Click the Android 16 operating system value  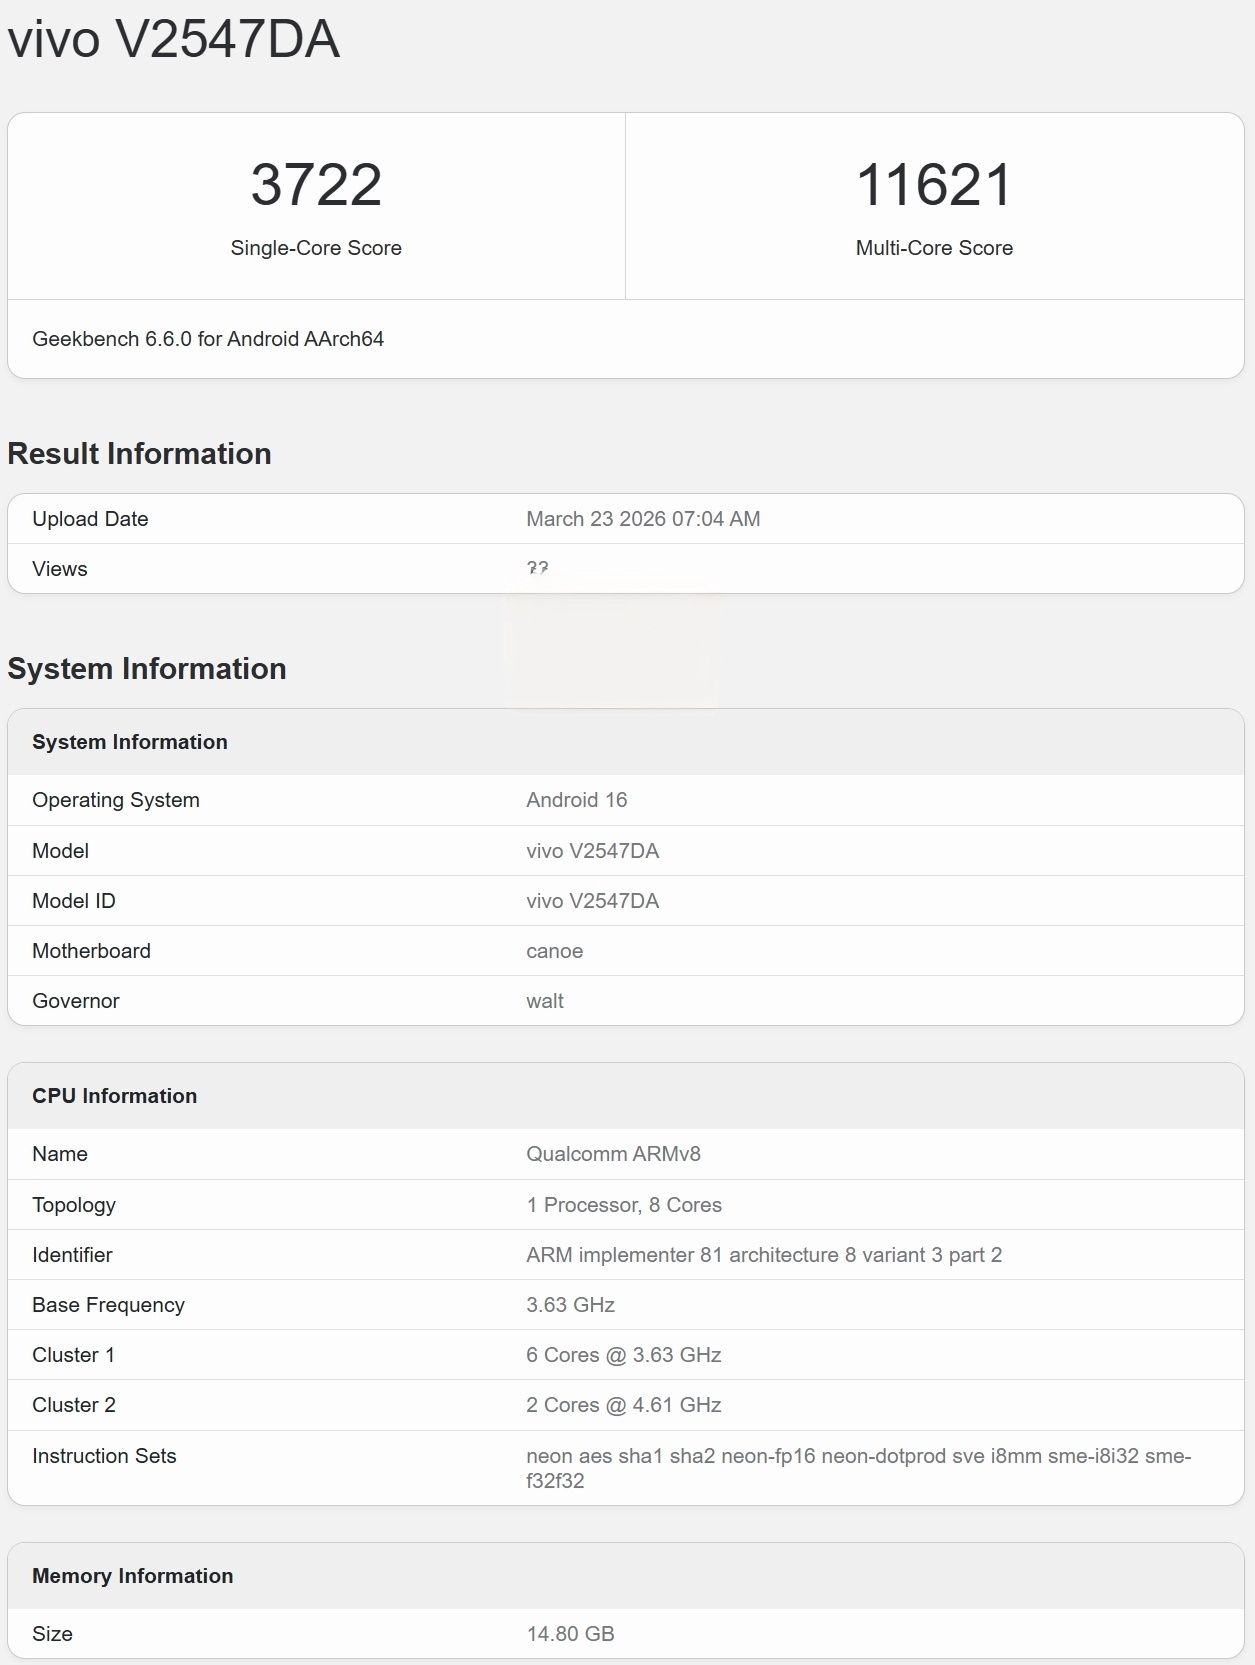(577, 800)
